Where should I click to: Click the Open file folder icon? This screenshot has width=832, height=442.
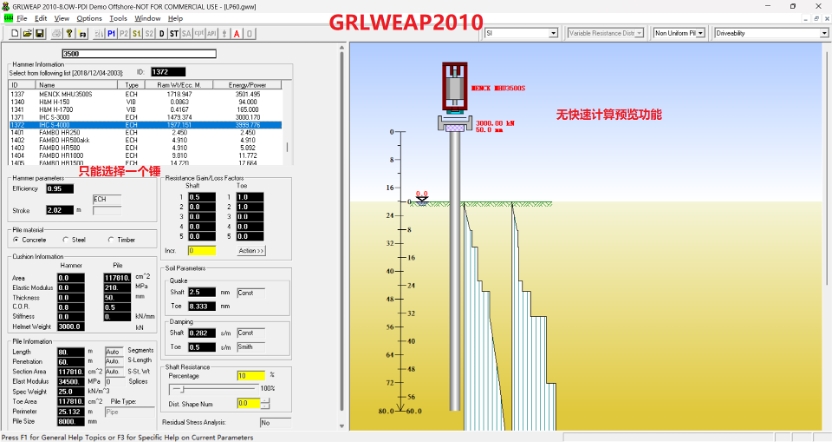tap(27, 34)
